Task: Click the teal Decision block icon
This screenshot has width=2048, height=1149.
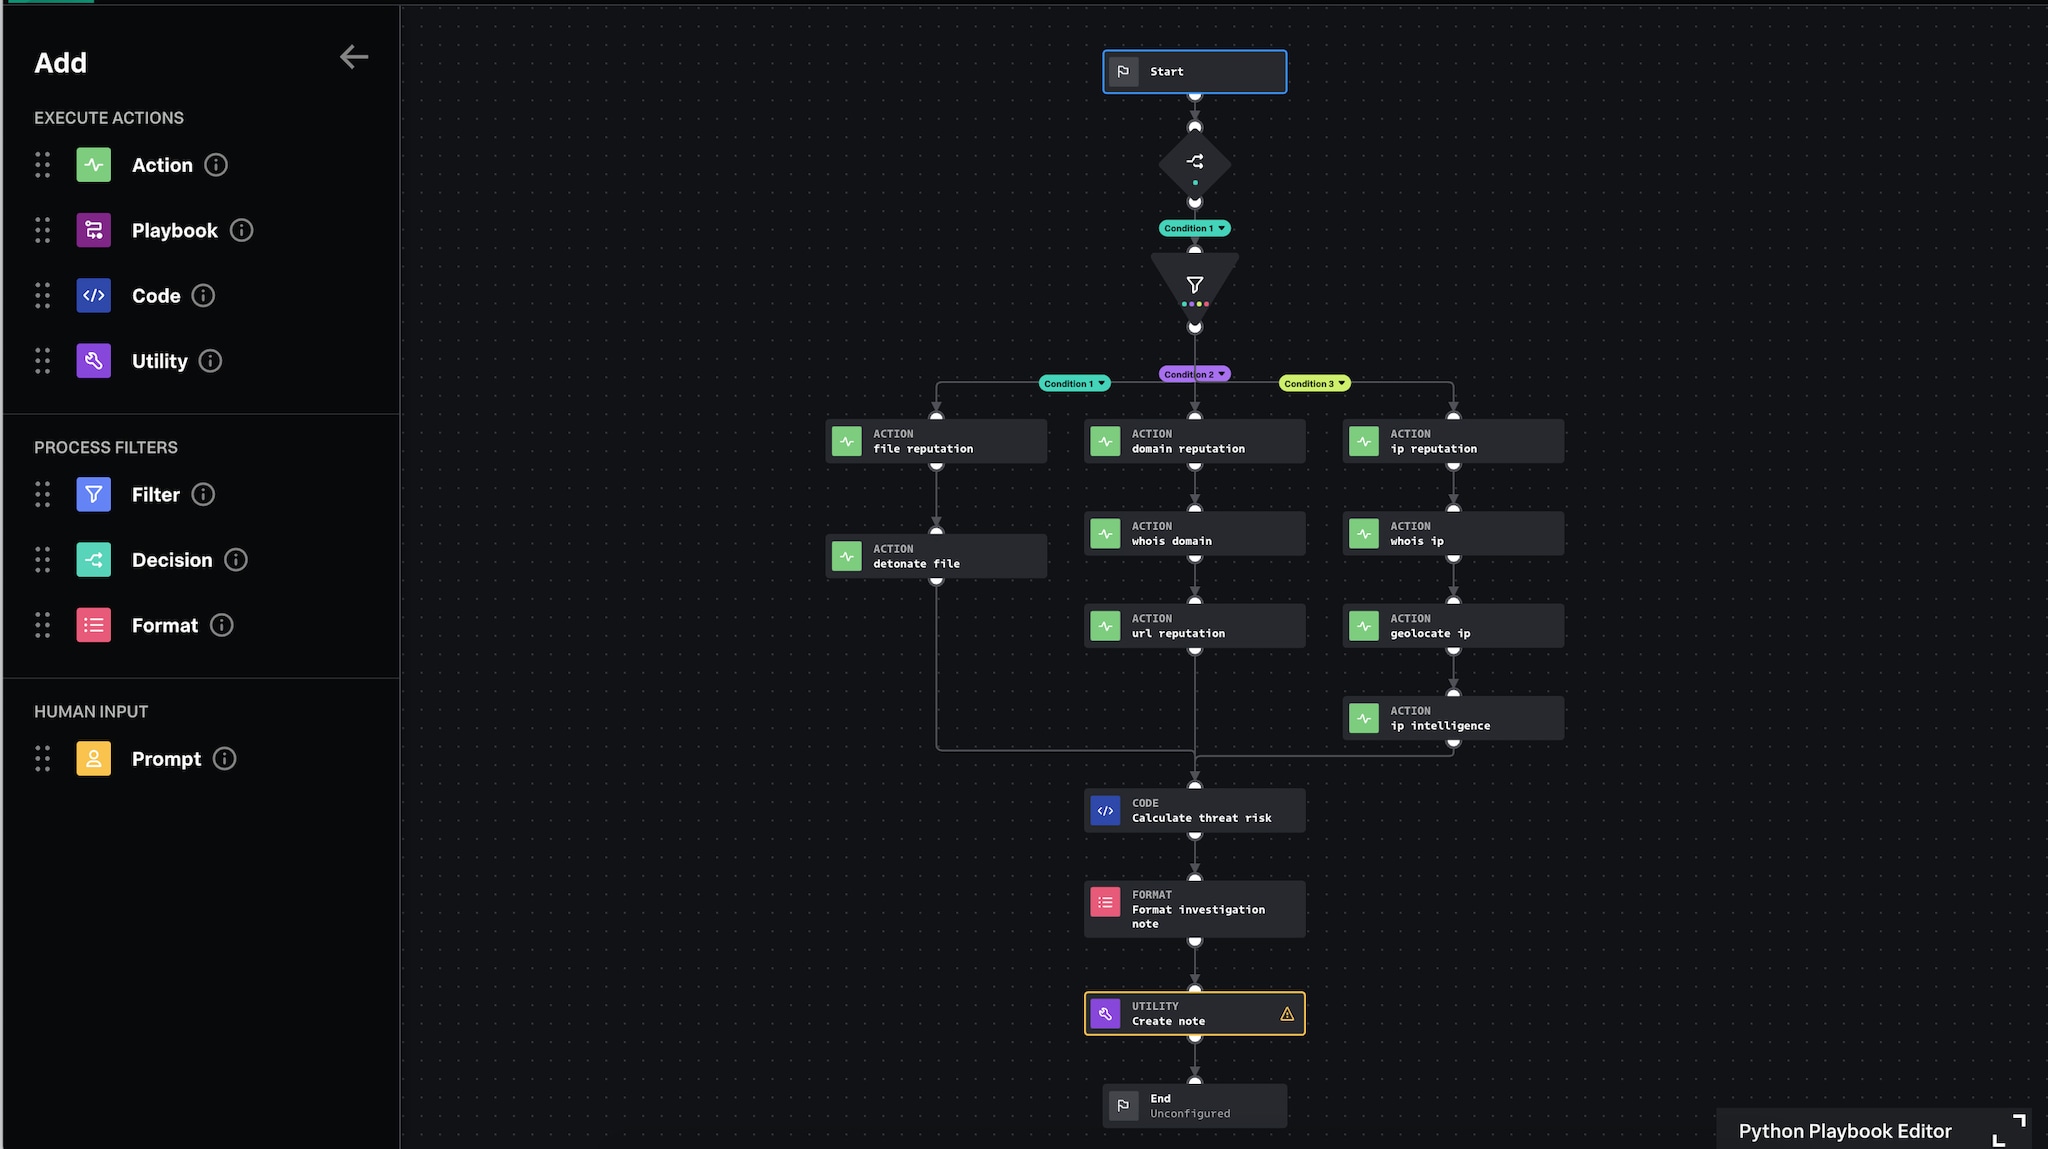Action: (93, 560)
